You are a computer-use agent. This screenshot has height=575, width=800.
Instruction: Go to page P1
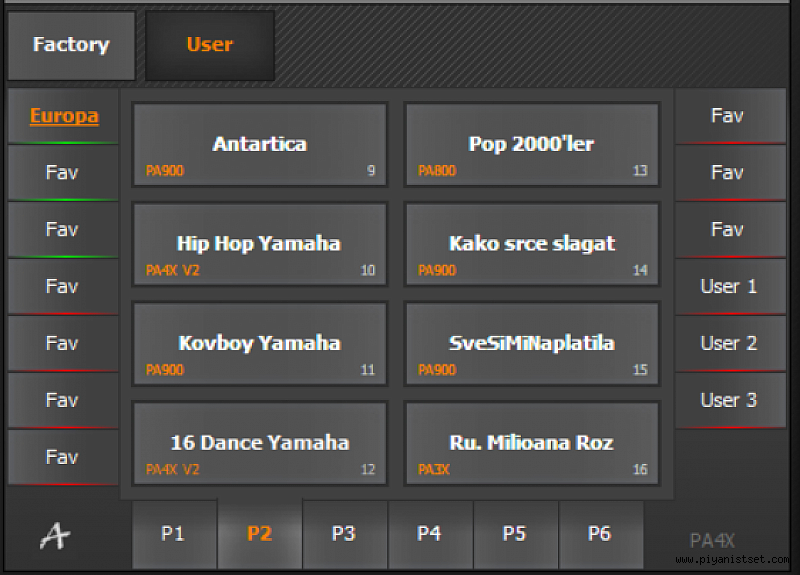[x=174, y=534]
